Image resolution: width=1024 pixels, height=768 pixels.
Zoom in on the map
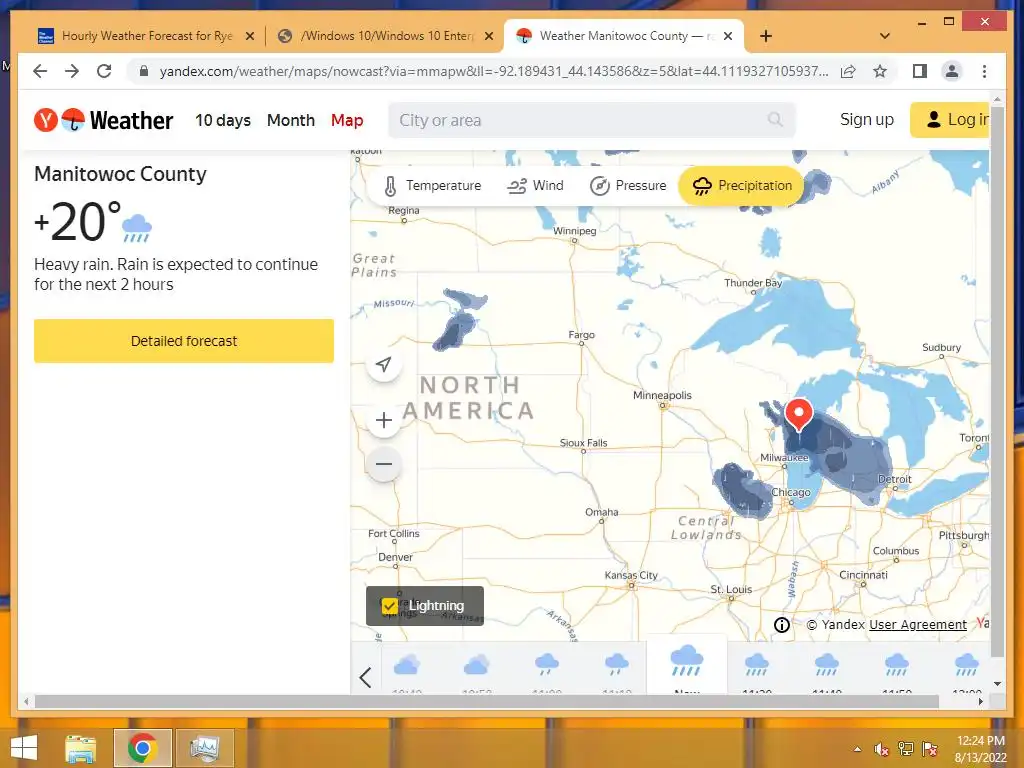click(x=384, y=420)
